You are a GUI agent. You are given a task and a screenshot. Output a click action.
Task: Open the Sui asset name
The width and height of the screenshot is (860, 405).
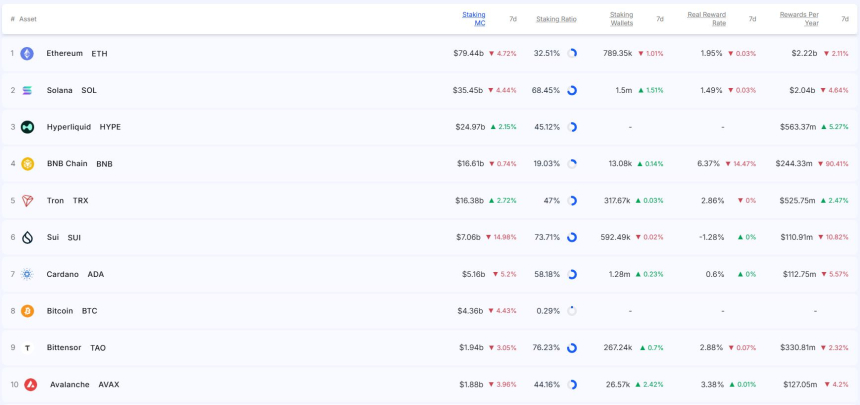point(53,238)
